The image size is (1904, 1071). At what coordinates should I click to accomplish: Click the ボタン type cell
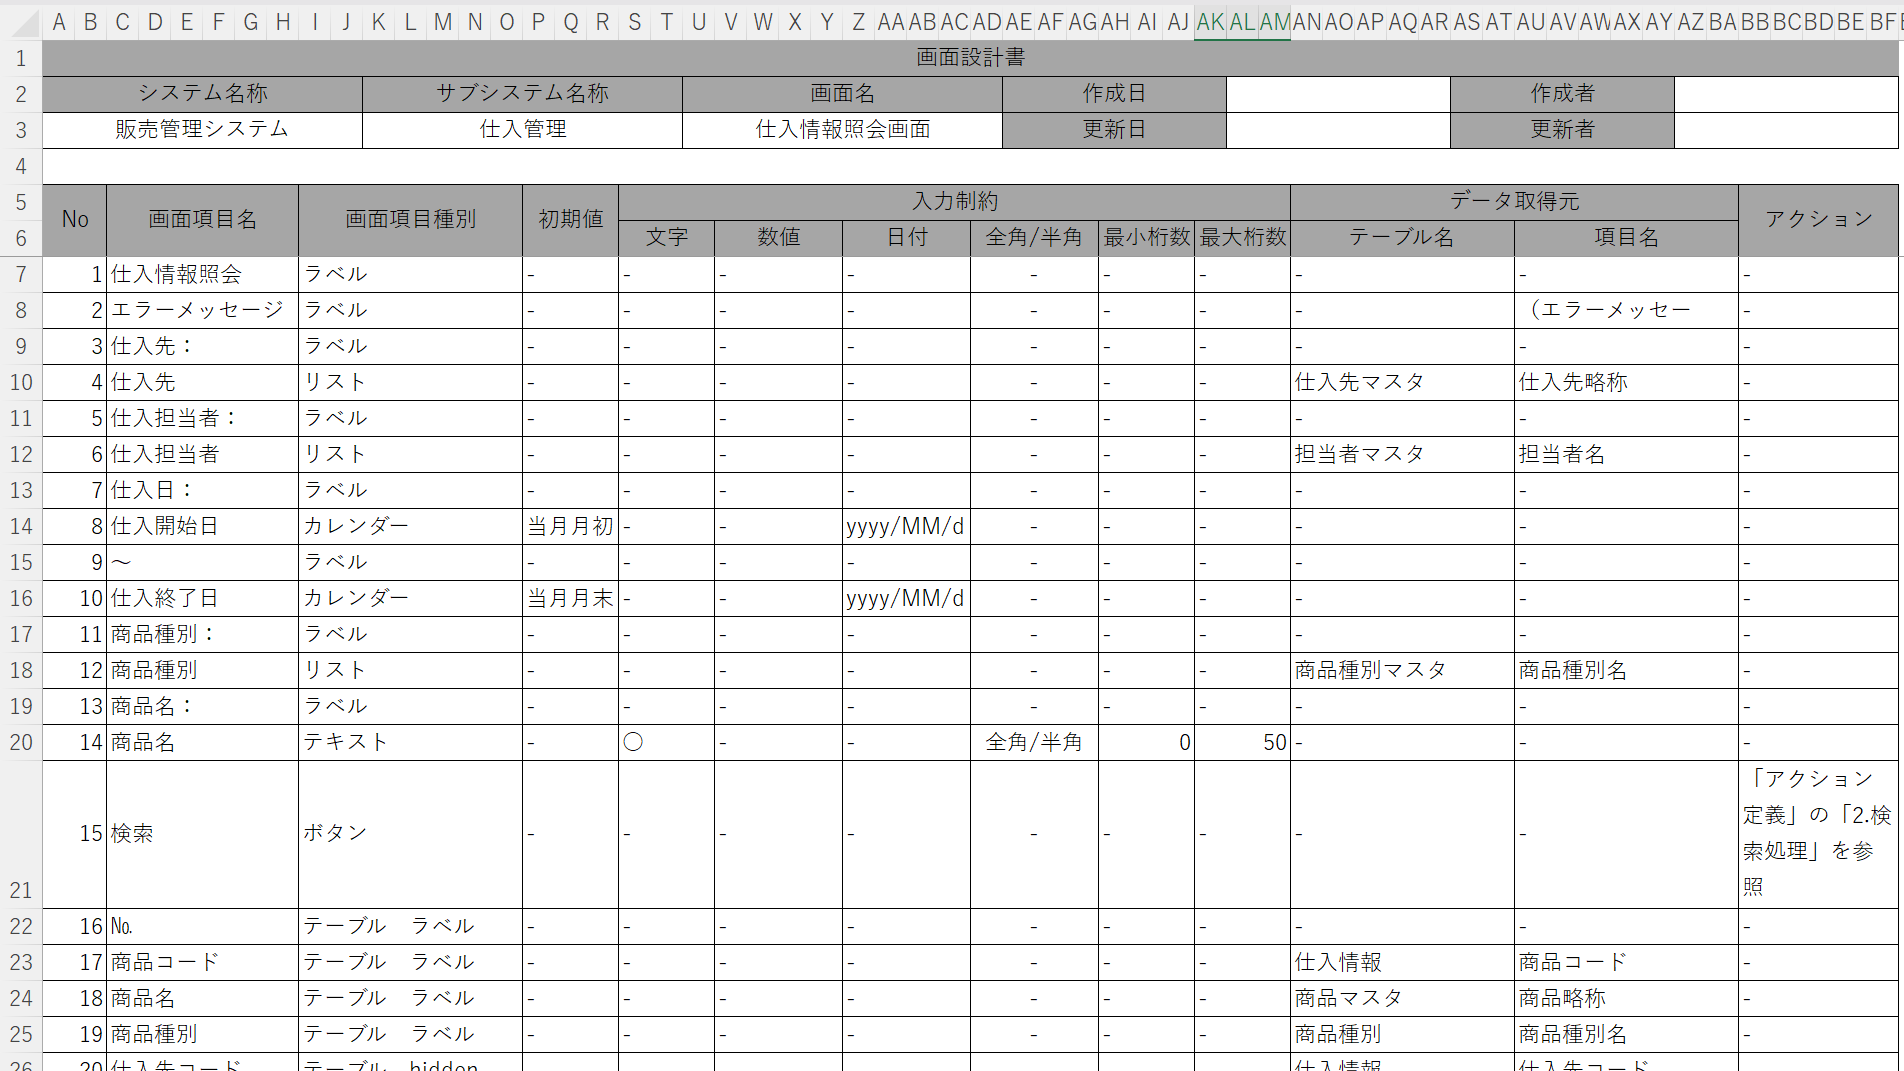410,834
